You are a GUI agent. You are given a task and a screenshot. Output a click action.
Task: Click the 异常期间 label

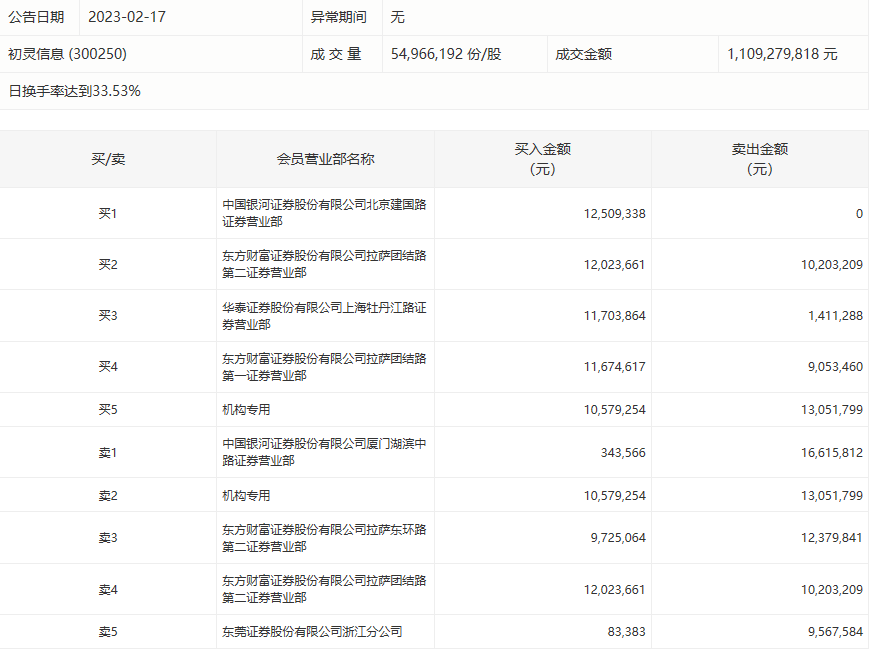338,17
